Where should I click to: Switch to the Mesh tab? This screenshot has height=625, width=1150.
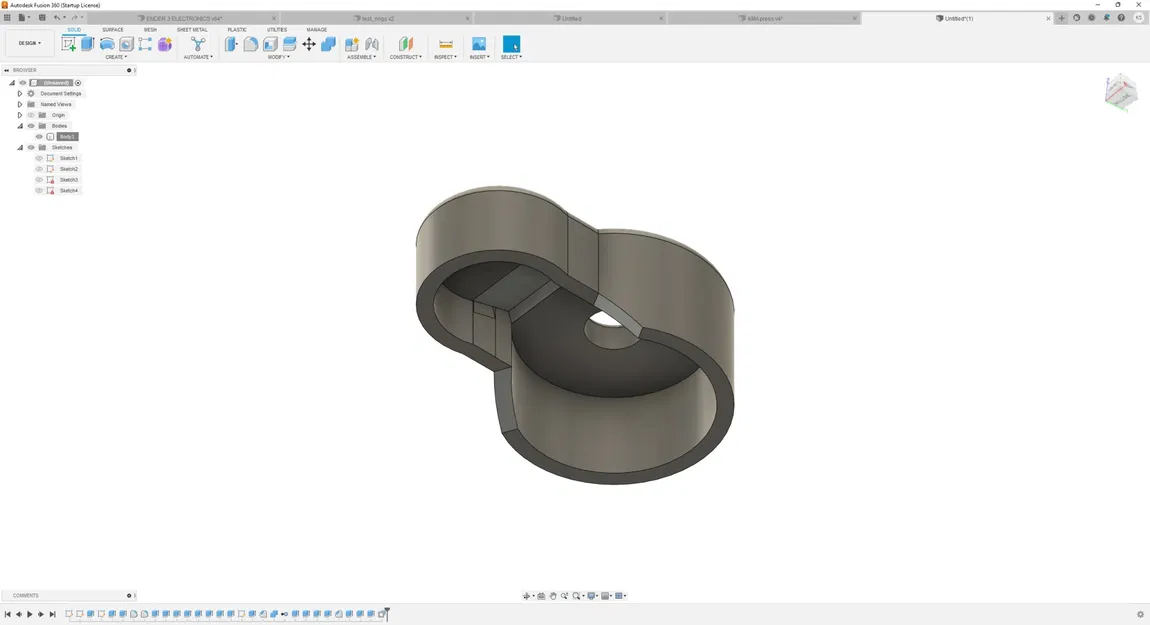click(150, 30)
